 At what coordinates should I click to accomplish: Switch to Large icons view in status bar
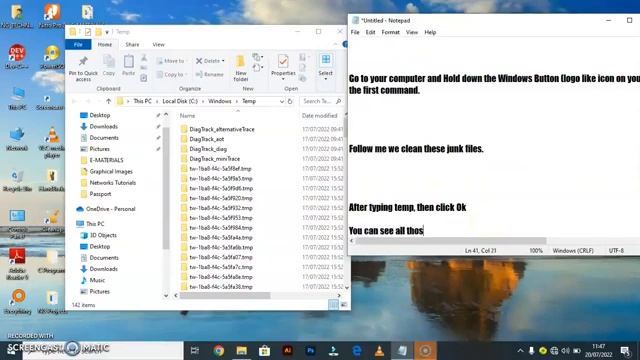click(344, 305)
